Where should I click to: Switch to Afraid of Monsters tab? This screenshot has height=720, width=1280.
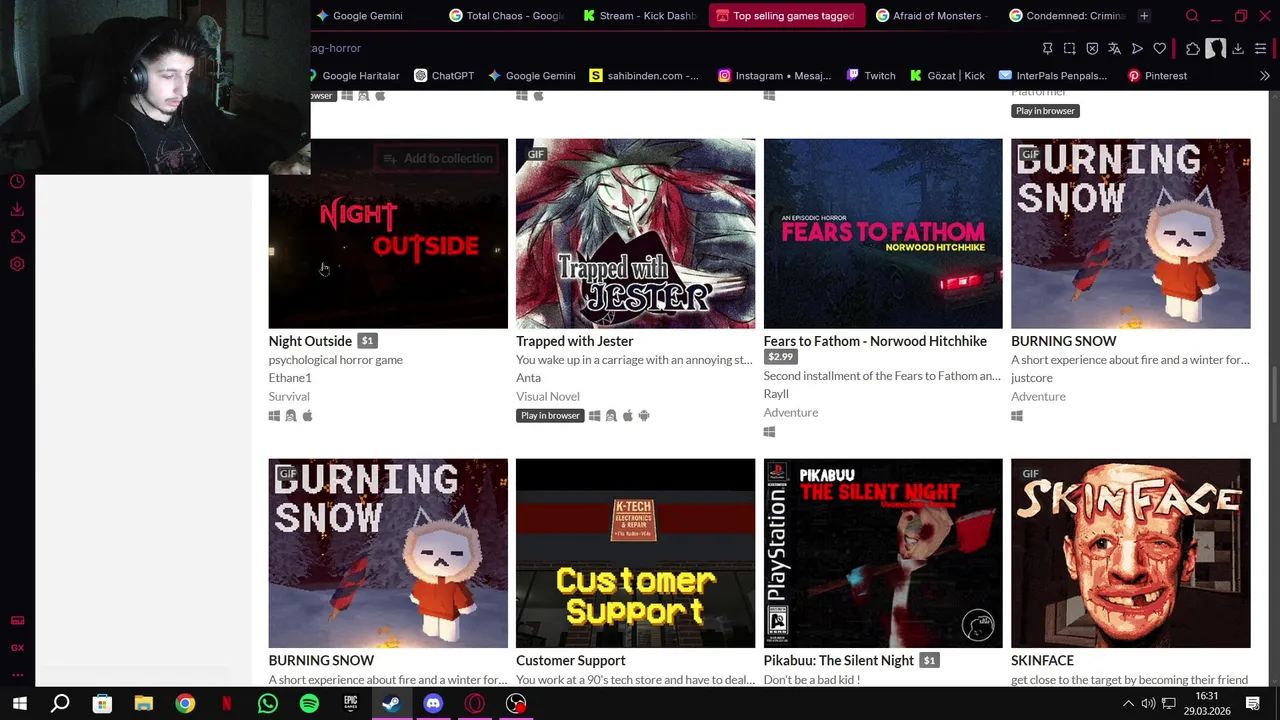tap(932, 16)
